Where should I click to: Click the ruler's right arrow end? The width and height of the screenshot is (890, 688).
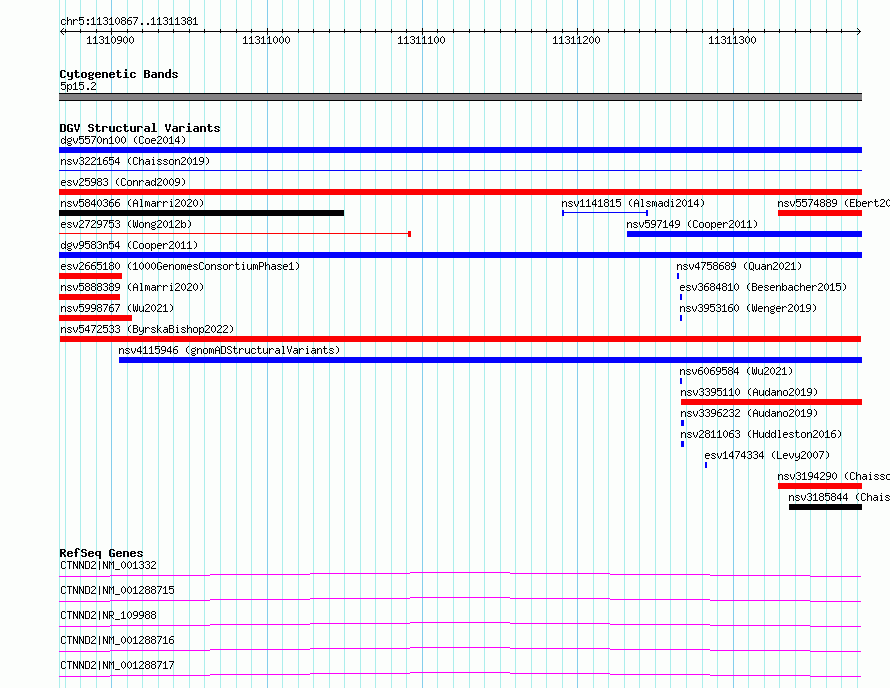[859, 32]
